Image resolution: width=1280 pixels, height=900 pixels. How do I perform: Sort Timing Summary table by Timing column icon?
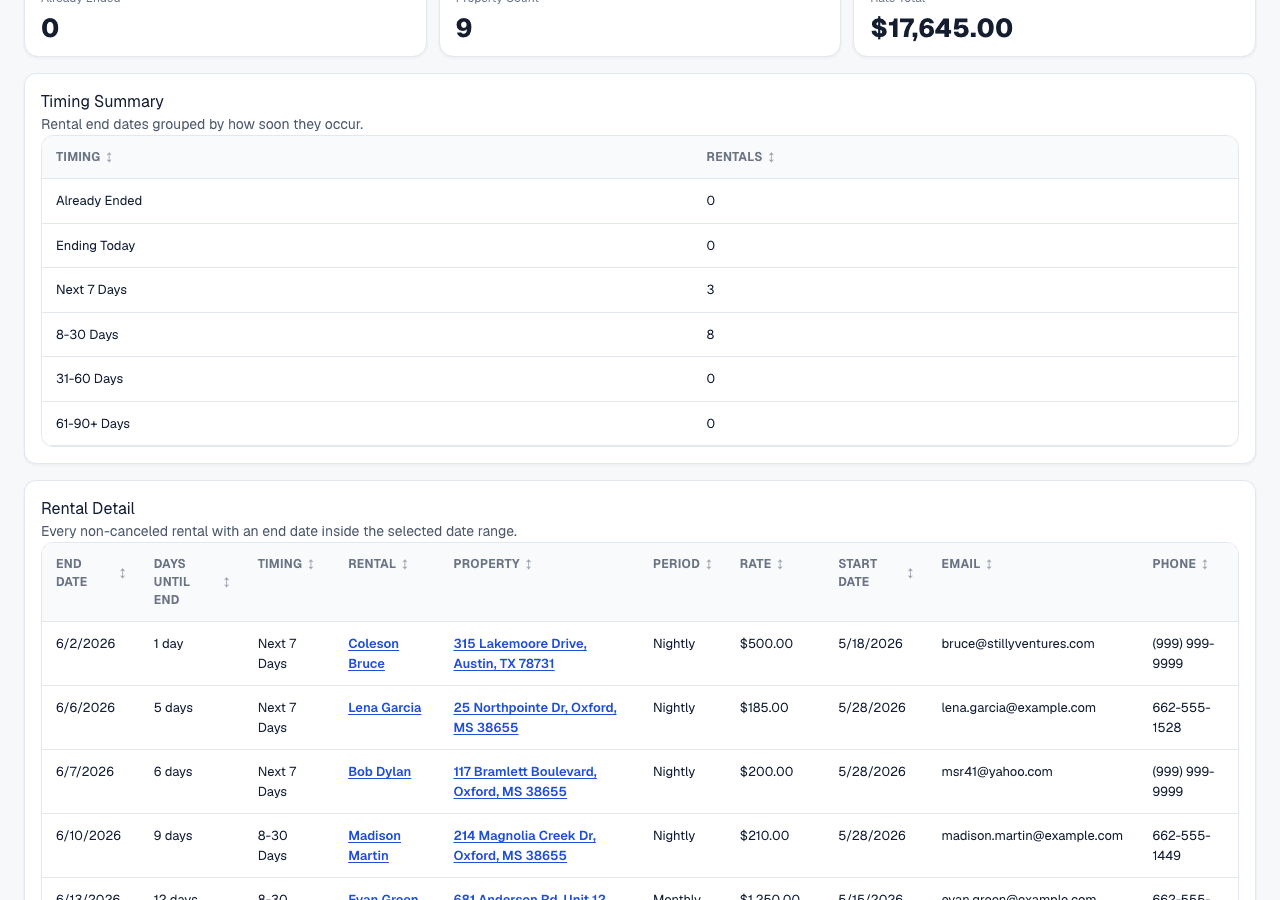click(x=109, y=157)
